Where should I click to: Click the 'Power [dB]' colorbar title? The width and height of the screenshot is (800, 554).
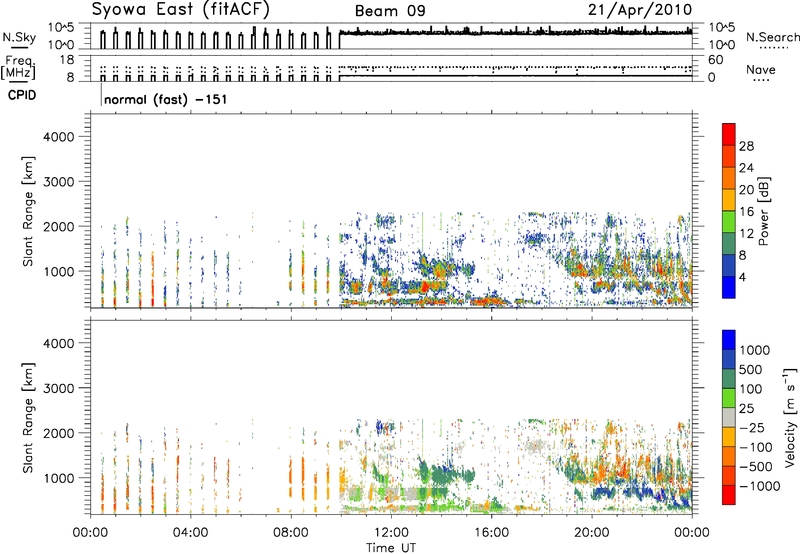pos(764,211)
